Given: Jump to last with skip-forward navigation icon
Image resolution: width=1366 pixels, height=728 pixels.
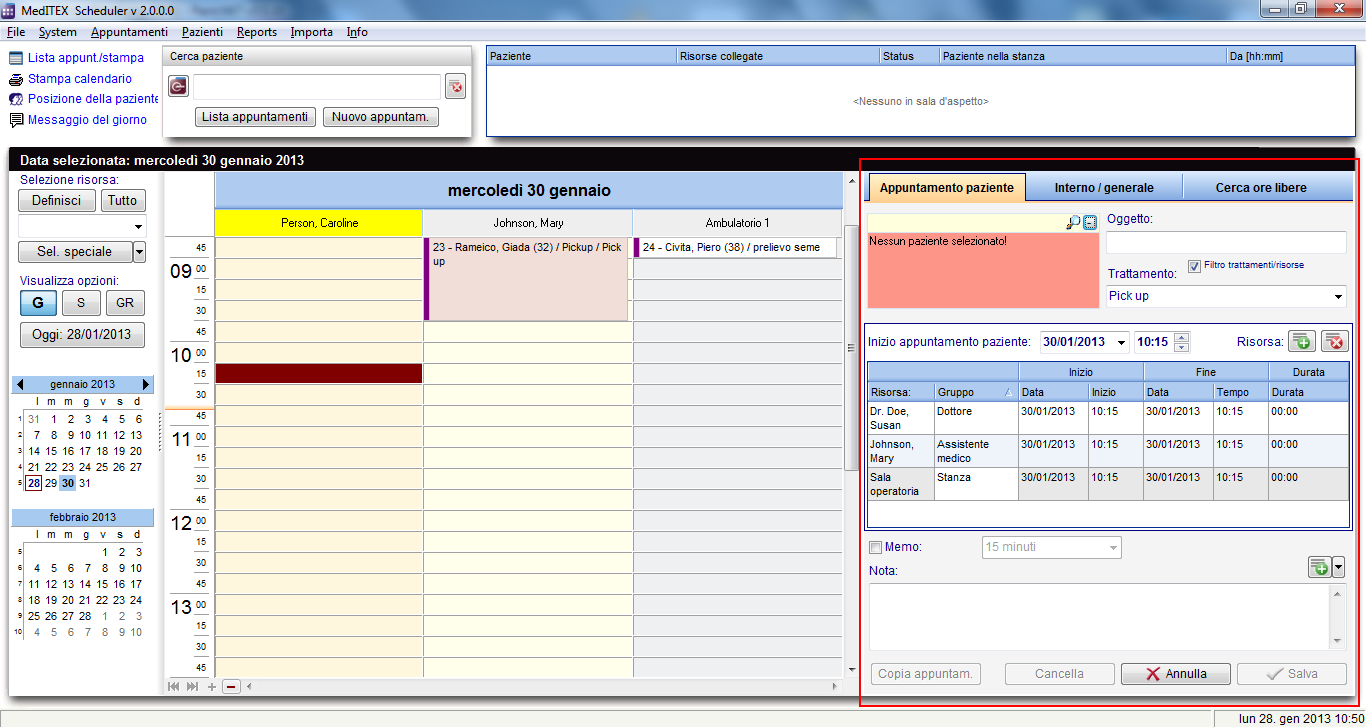Looking at the screenshot, I should pos(193,687).
